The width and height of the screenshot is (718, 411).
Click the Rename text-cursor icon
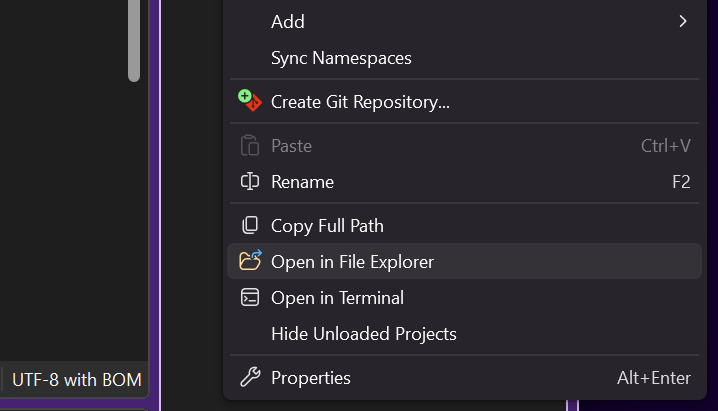click(250, 182)
